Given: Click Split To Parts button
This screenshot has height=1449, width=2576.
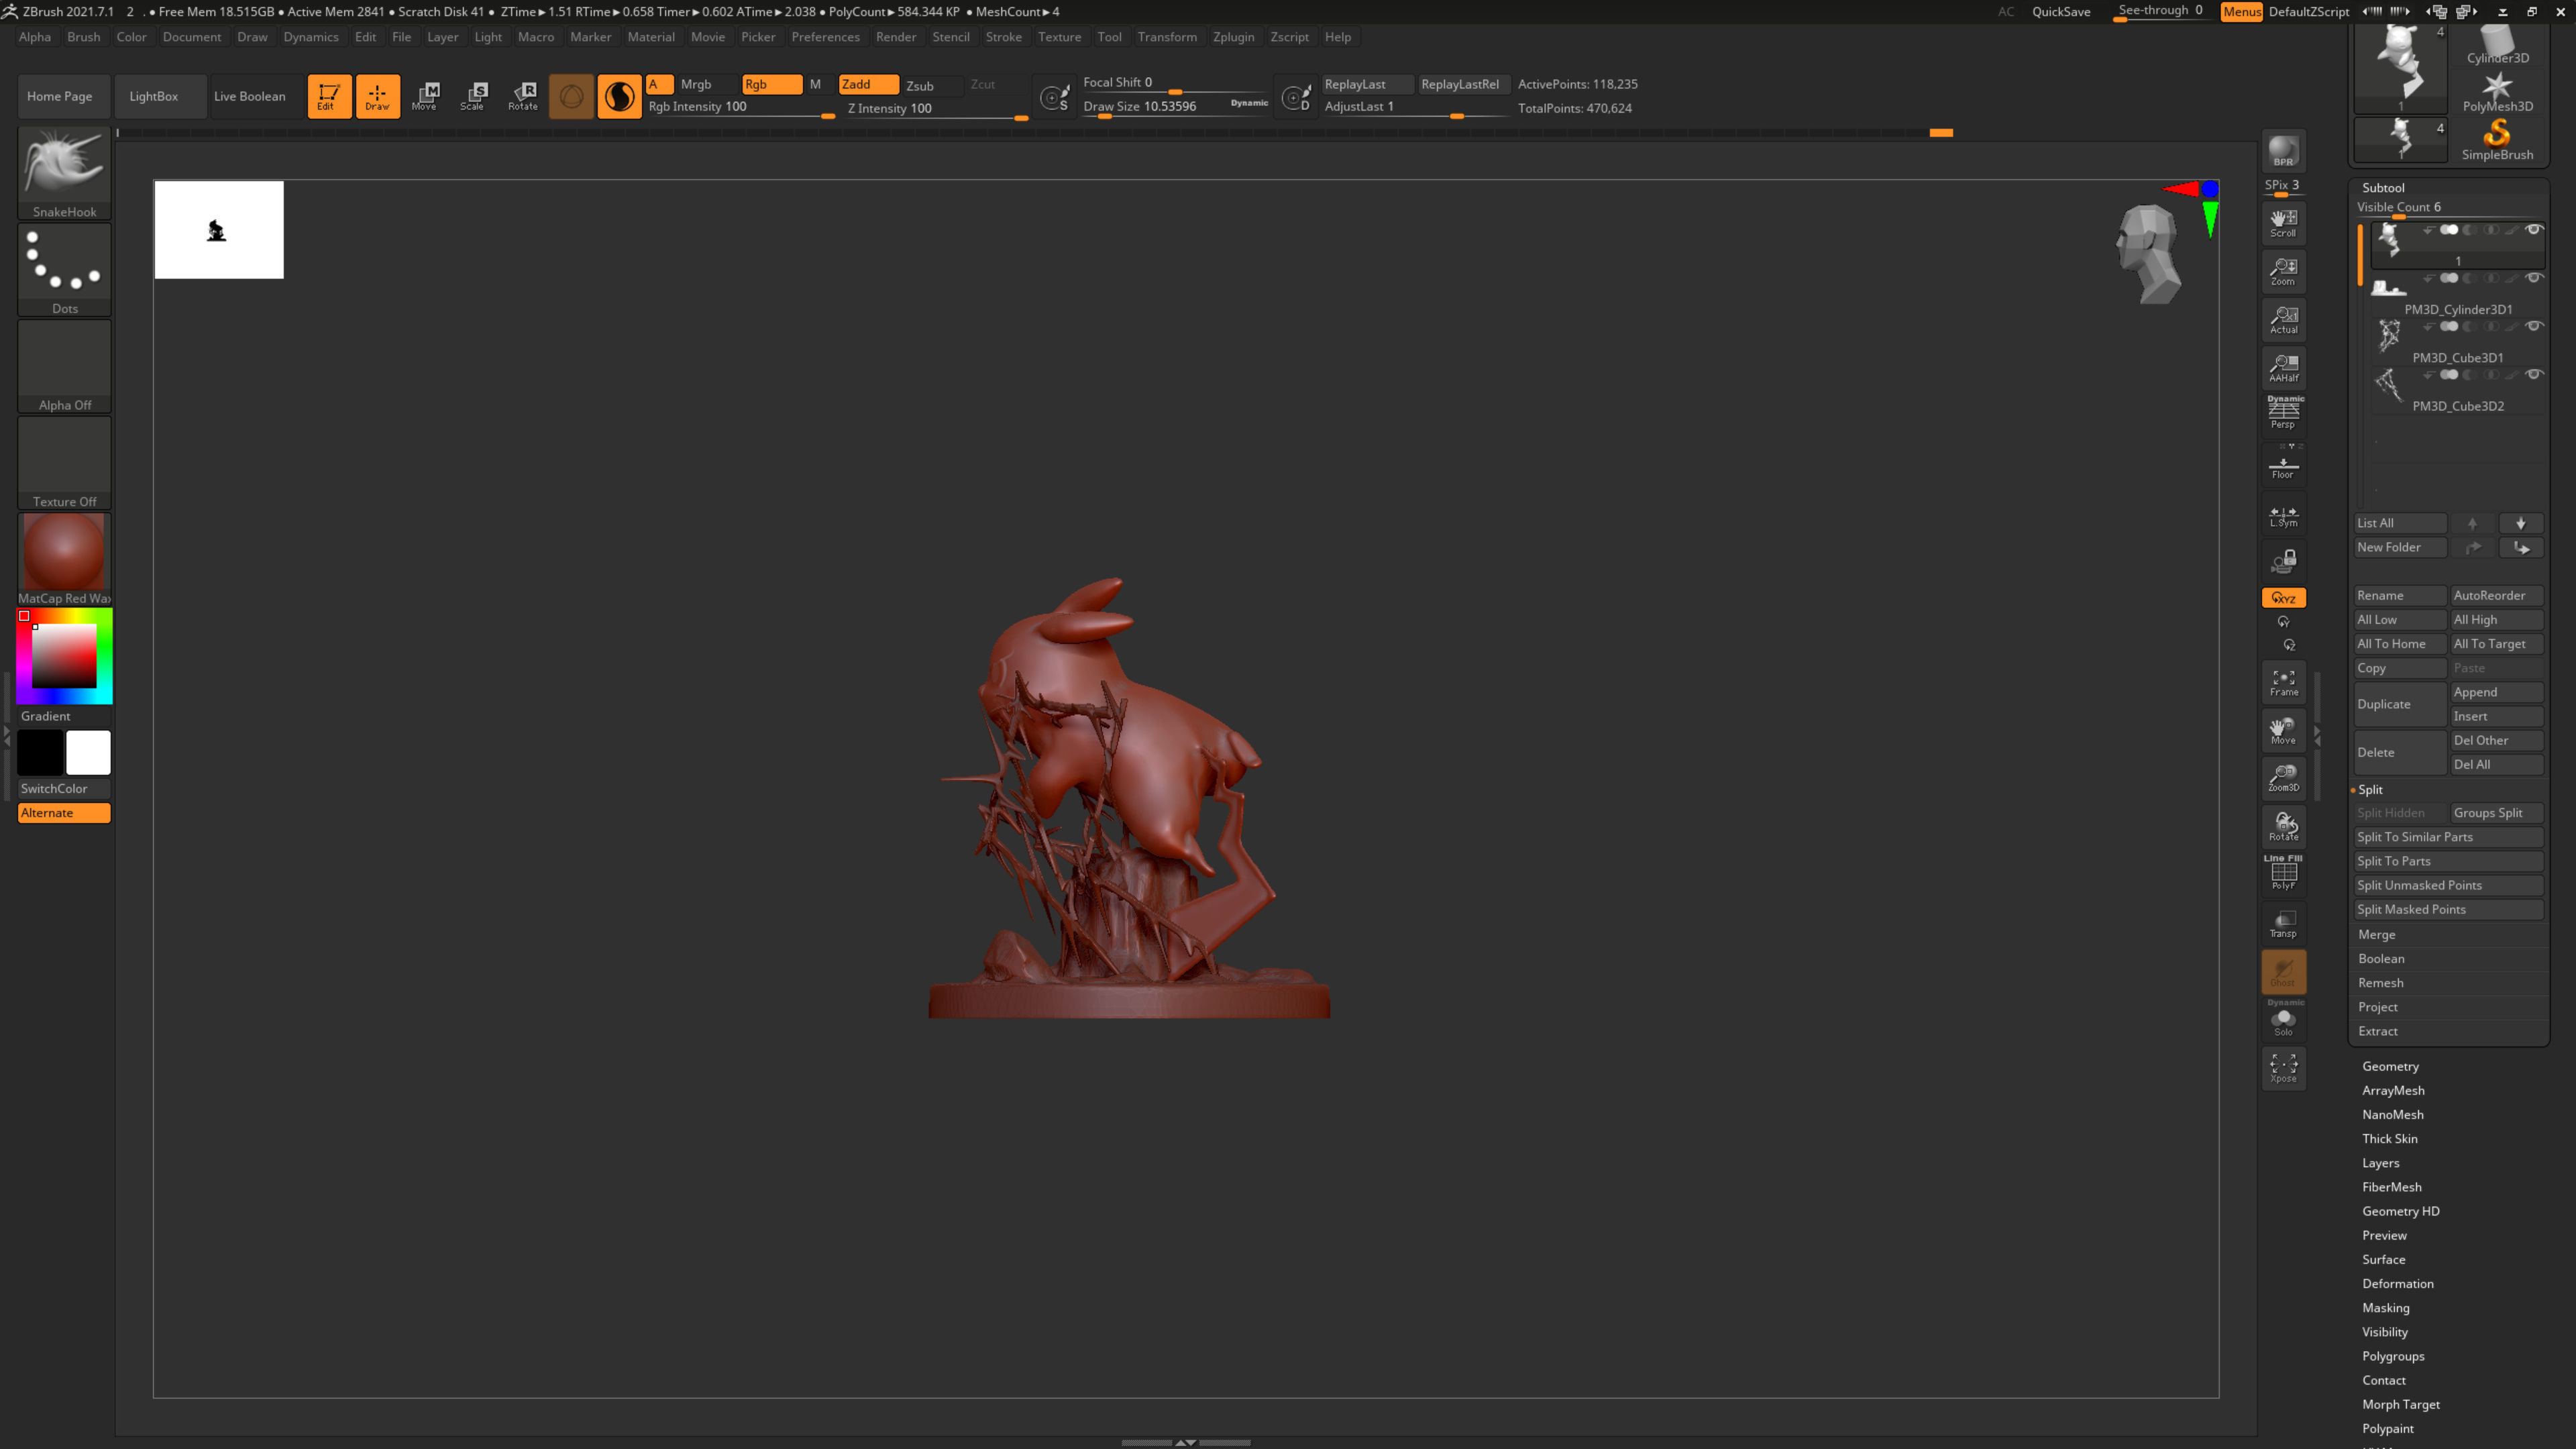Looking at the screenshot, I should 2448,861.
